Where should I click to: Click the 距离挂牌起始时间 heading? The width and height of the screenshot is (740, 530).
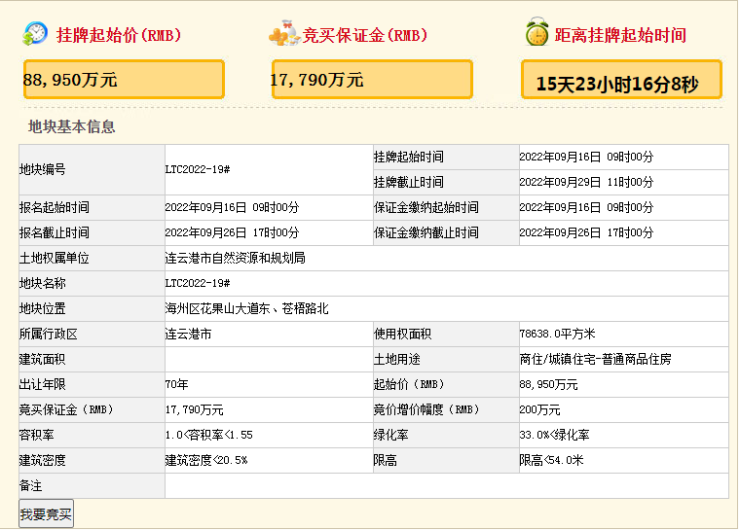(620, 35)
